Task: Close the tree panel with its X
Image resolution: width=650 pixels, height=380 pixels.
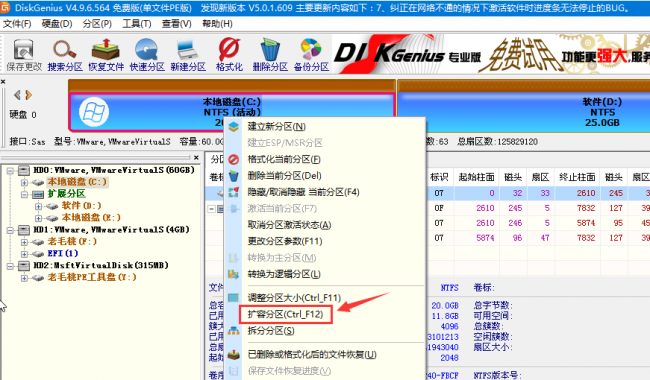Action: pos(196,157)
